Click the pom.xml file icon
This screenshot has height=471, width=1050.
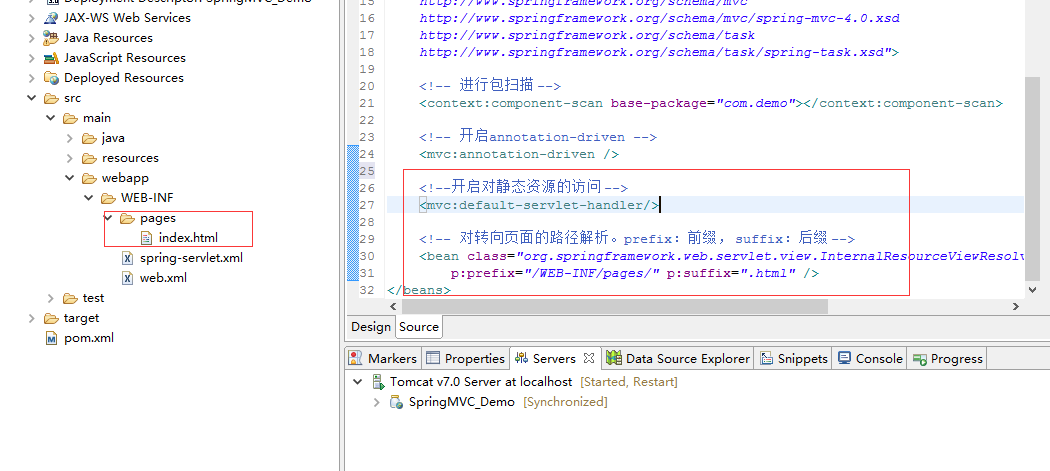pos(52,338)
